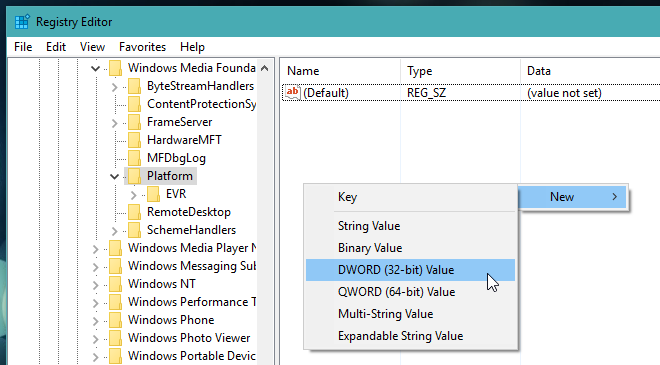
Task: Click the tree pane scroll up arrow
Action: [x=264, y=68]
